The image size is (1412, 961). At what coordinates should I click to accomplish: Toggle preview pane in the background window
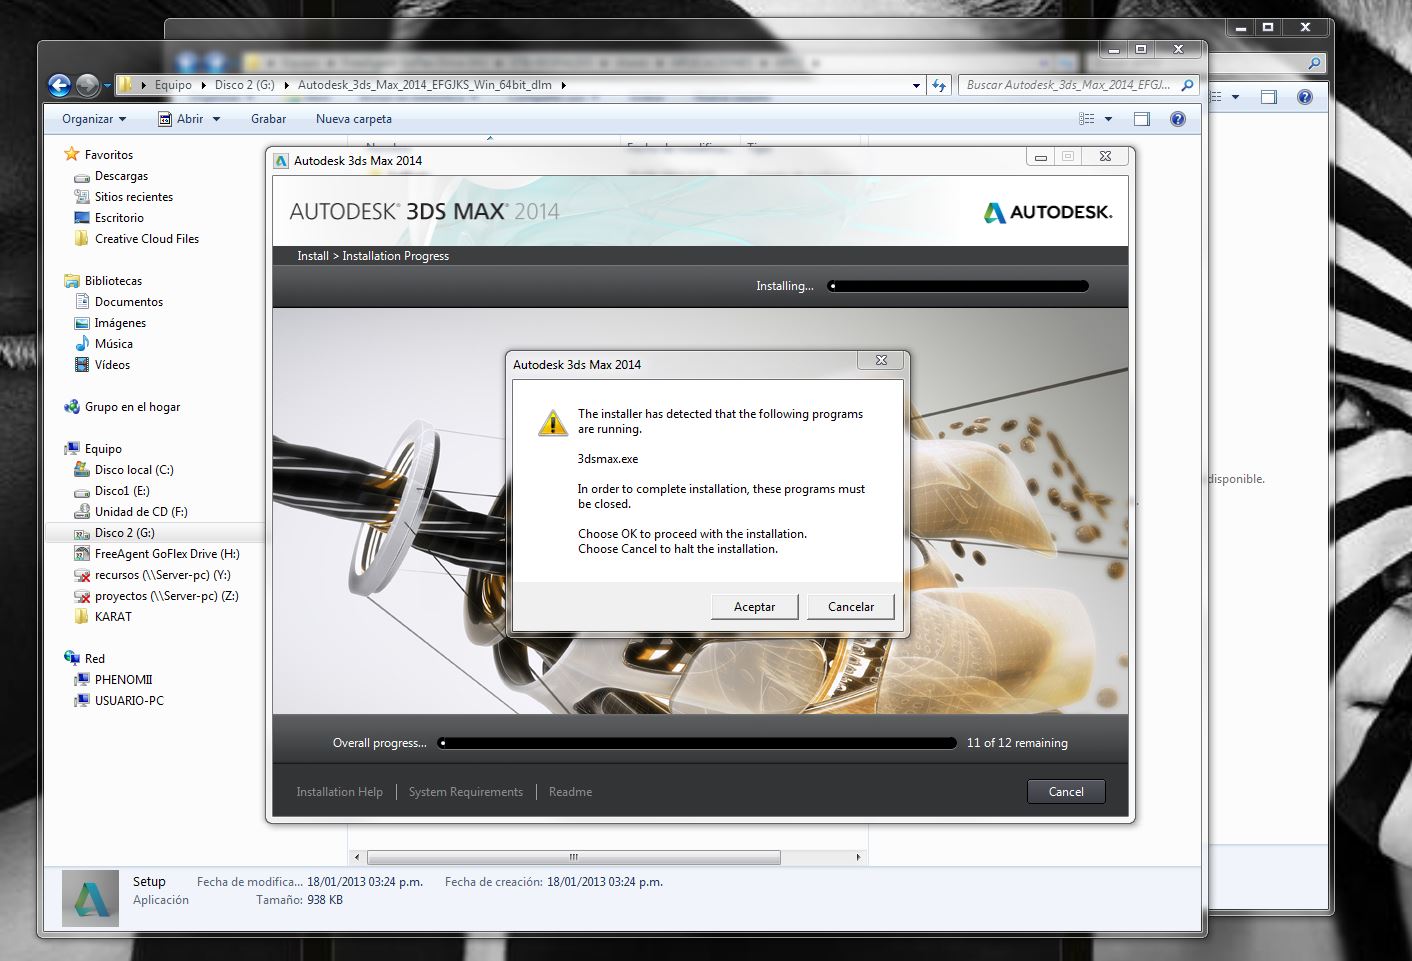tap(1269, 97)
